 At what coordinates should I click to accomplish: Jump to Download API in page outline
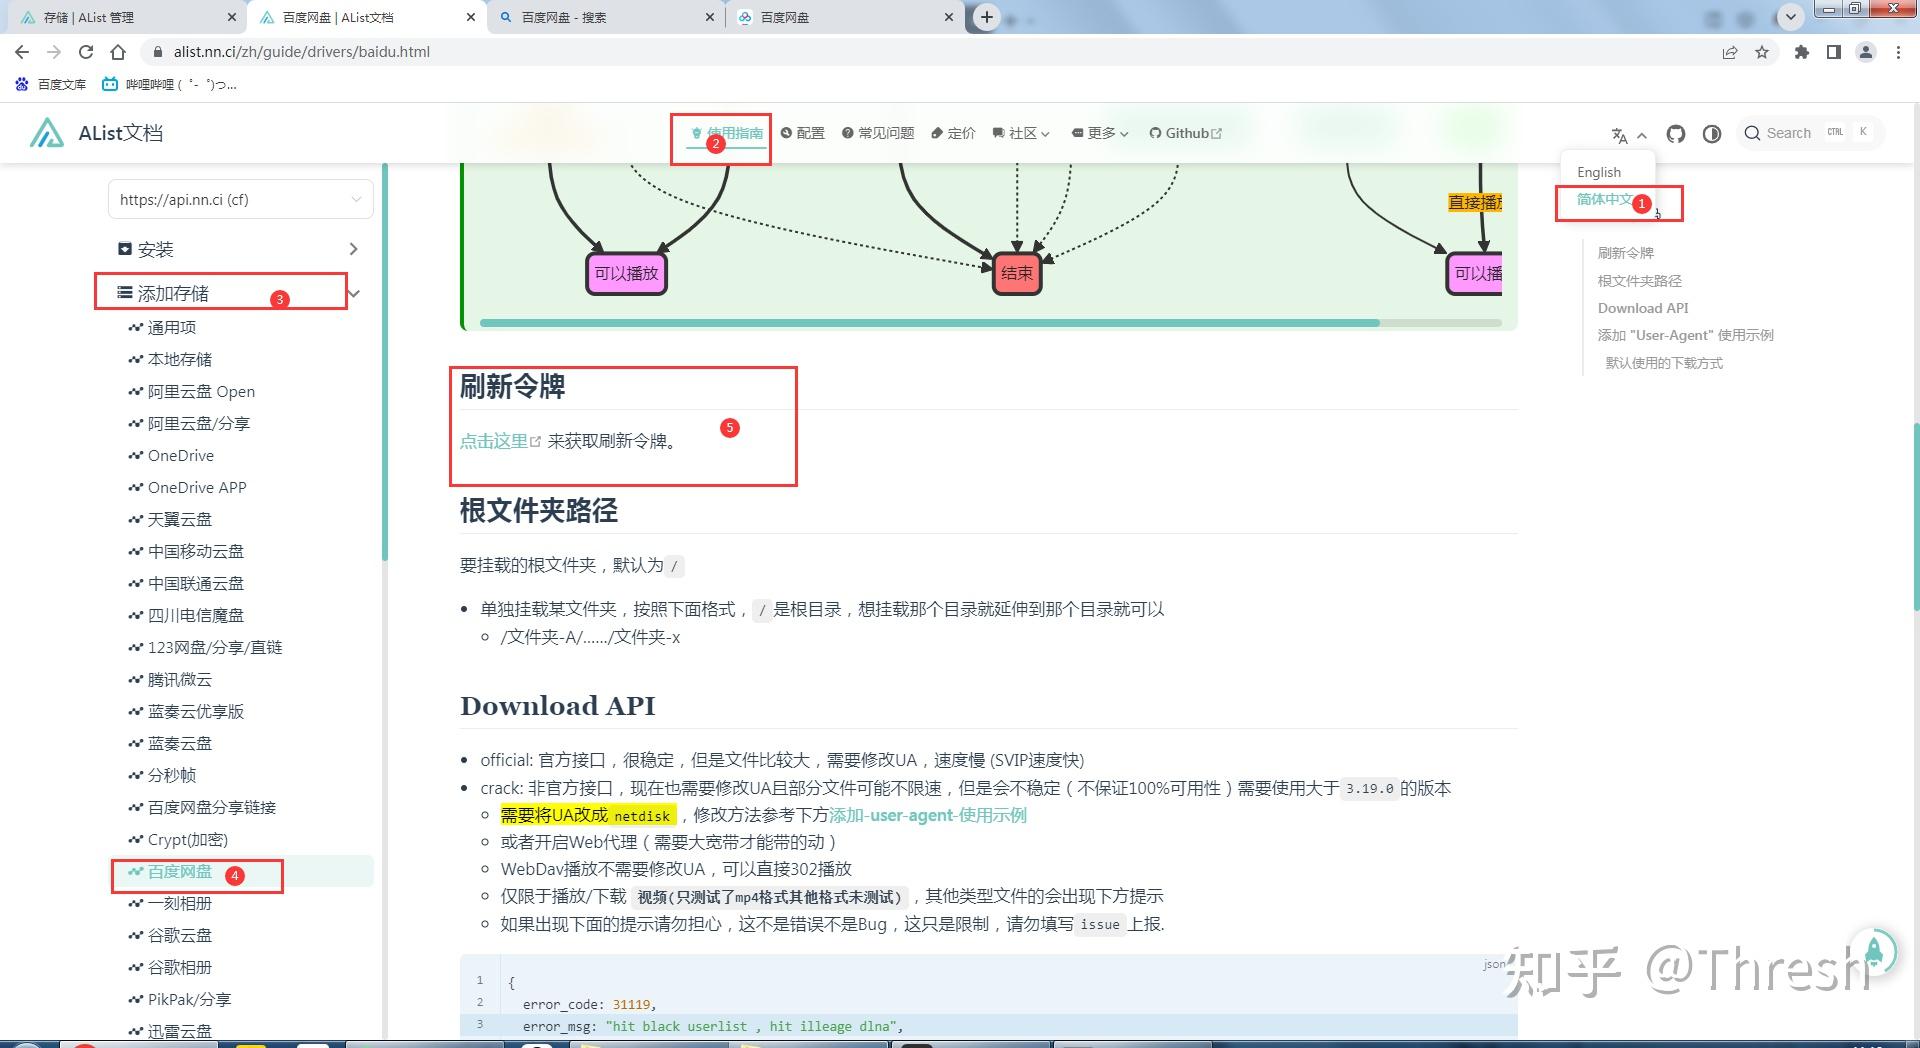tap(1642, 308)
